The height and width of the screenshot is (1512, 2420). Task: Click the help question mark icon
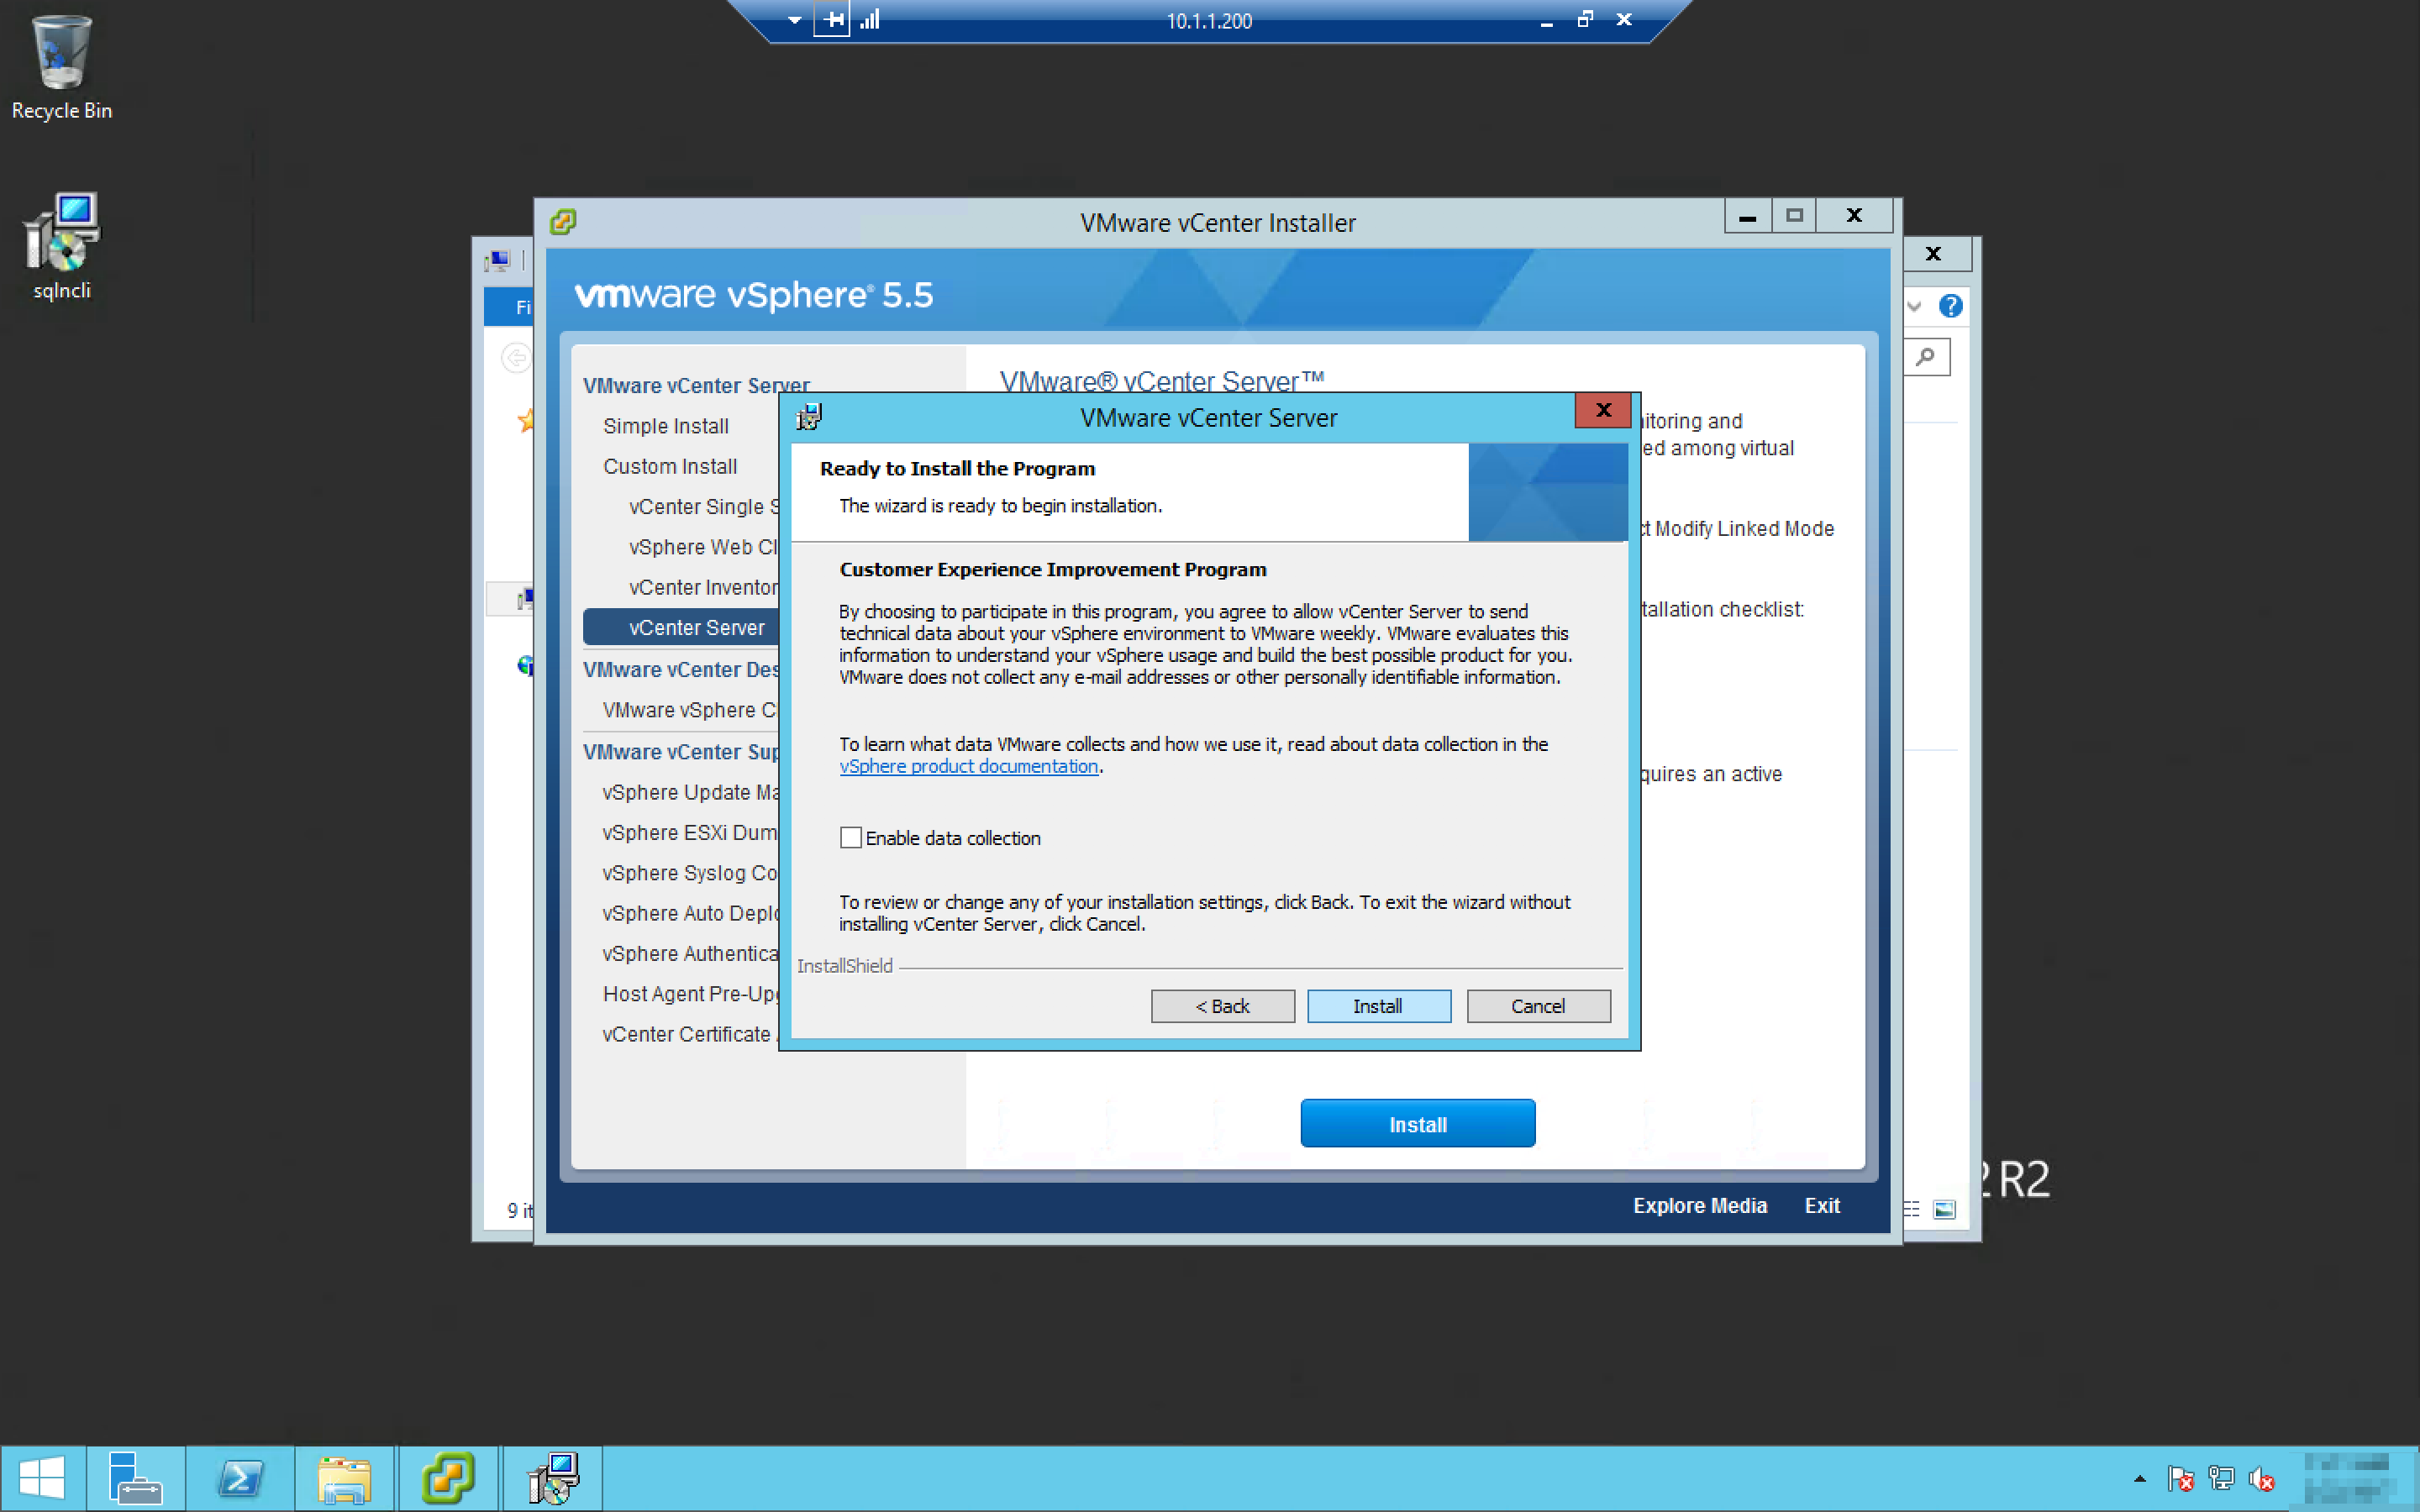1950,306
